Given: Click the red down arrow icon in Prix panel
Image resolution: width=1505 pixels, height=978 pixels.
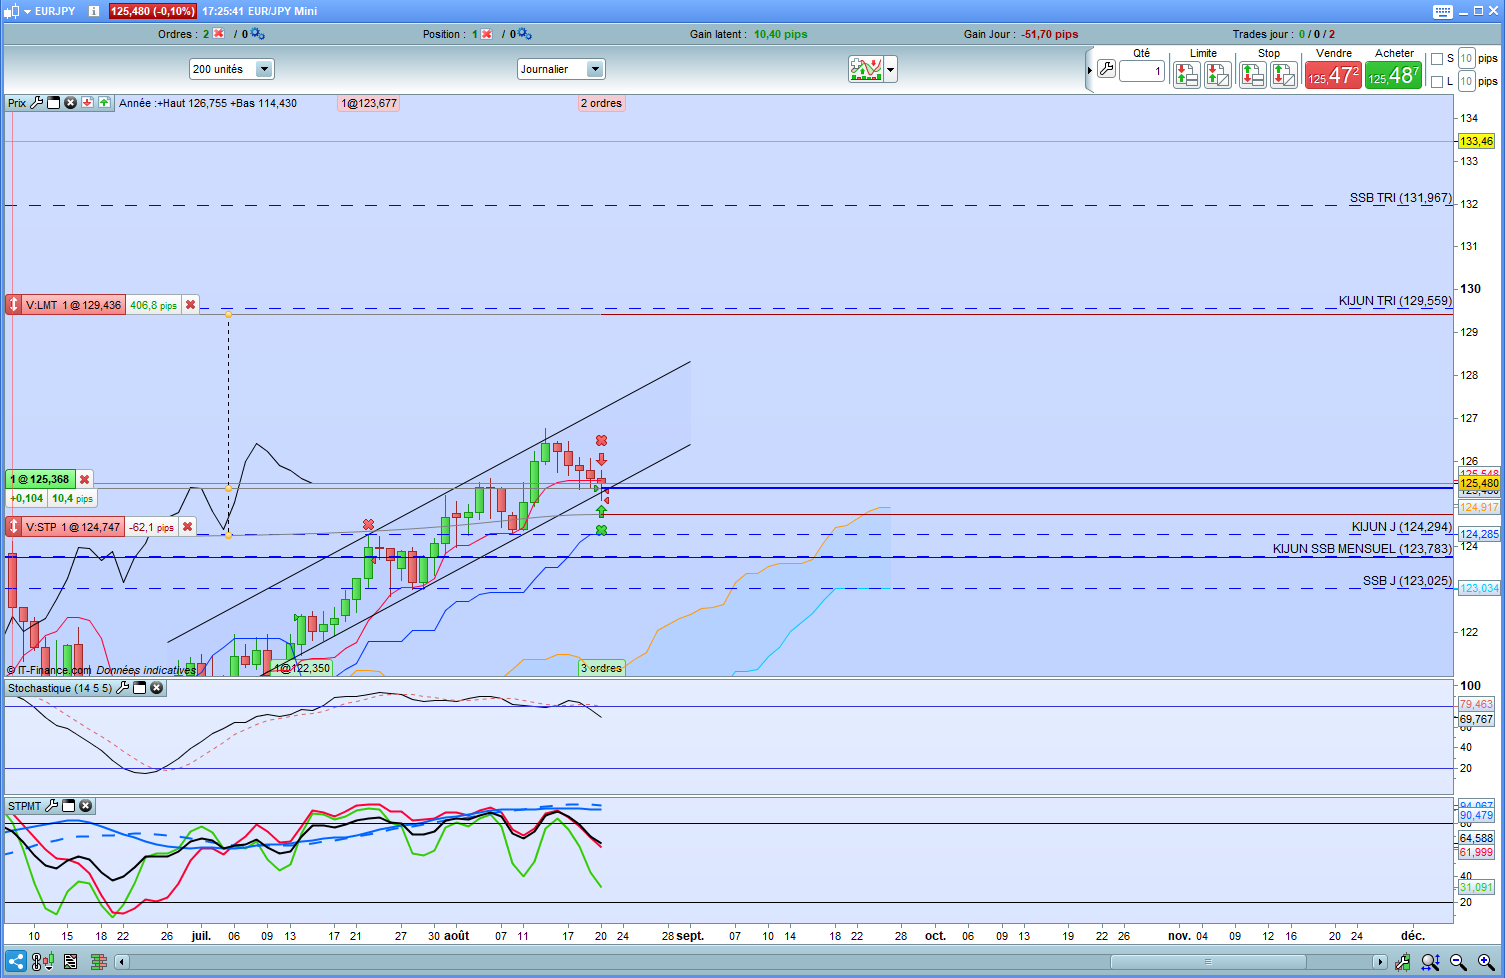Looking at the screenshot, I should click(88, 103).
